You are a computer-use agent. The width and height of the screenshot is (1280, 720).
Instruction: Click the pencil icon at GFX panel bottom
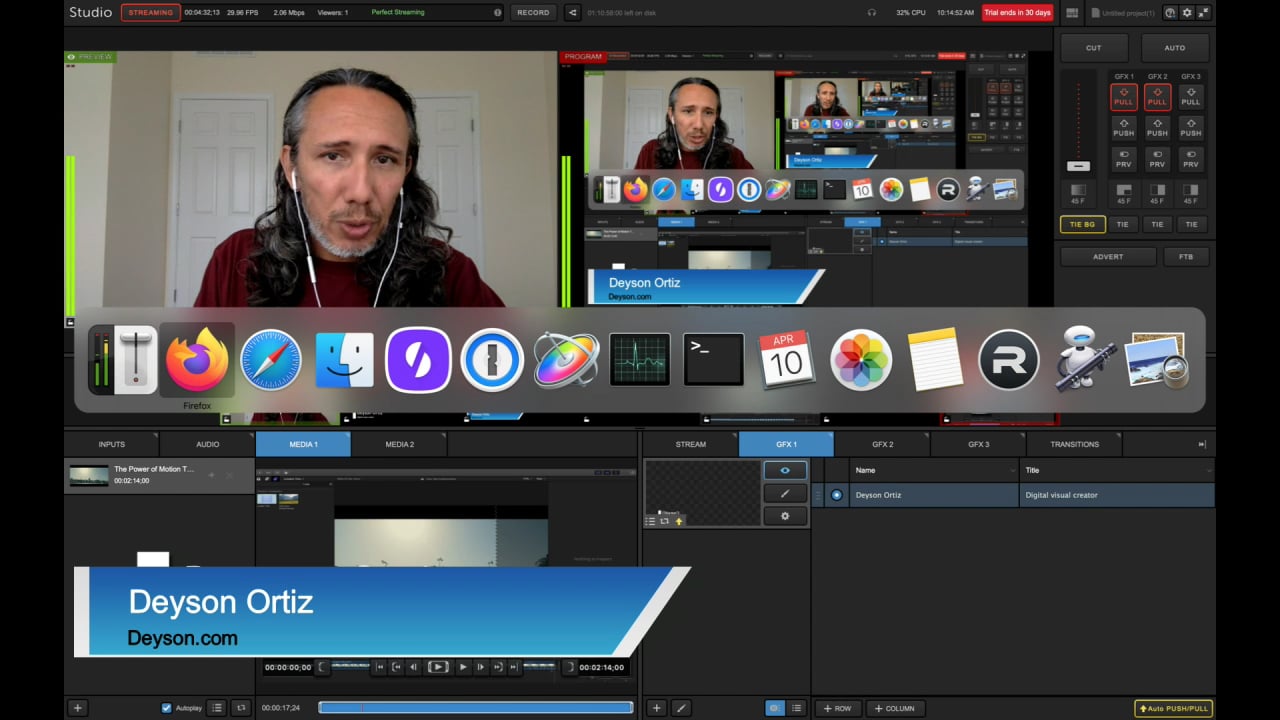point(682,708)
